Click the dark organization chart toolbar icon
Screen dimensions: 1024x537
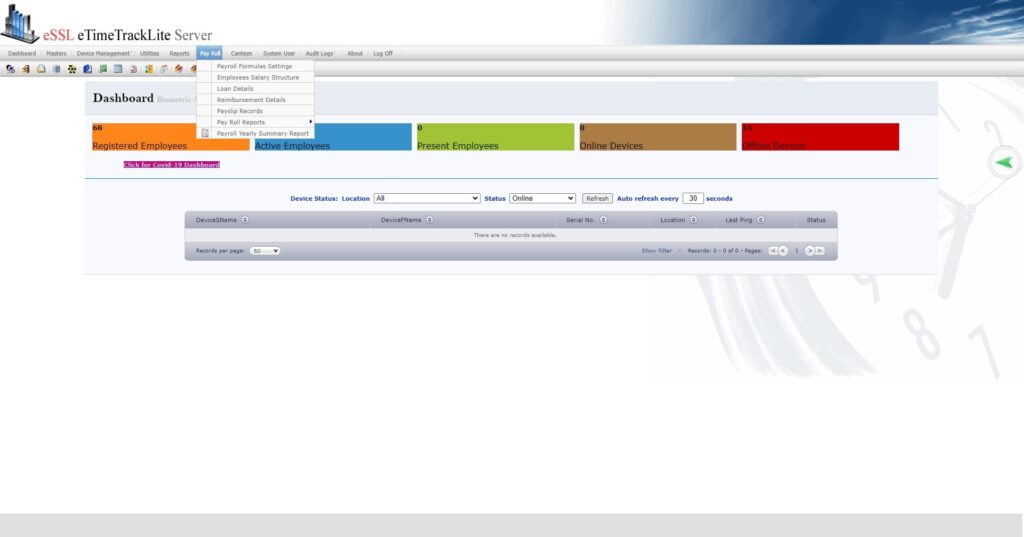(x=72, y=69)
